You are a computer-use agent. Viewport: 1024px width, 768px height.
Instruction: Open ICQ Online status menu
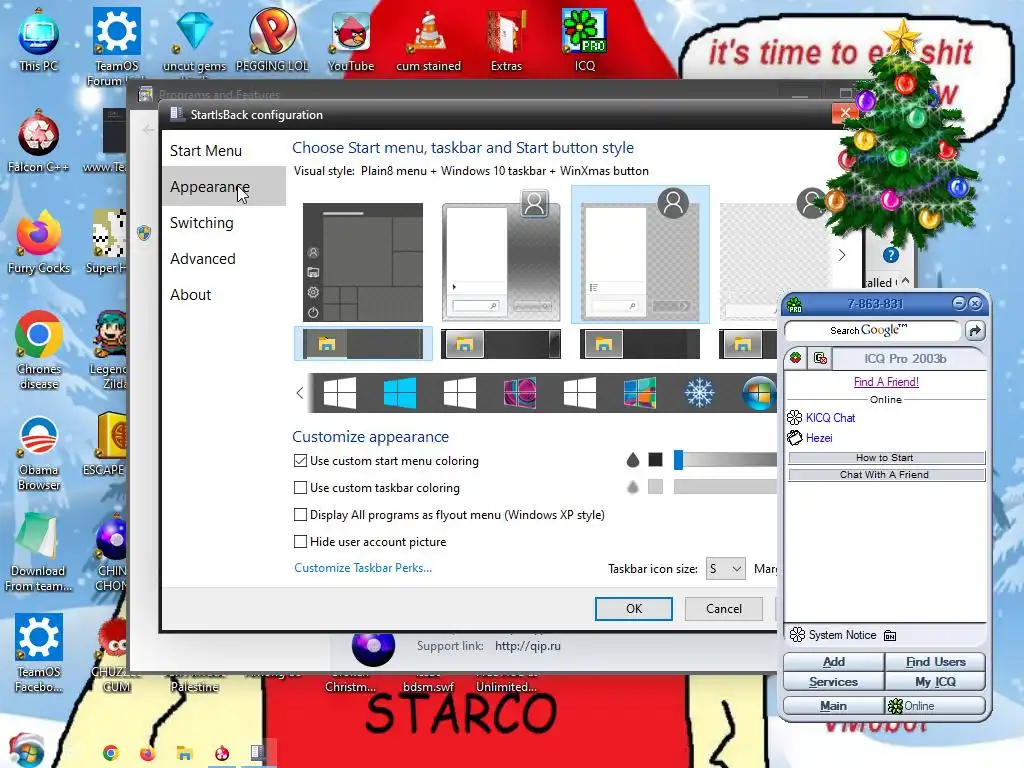click(935, 706)
